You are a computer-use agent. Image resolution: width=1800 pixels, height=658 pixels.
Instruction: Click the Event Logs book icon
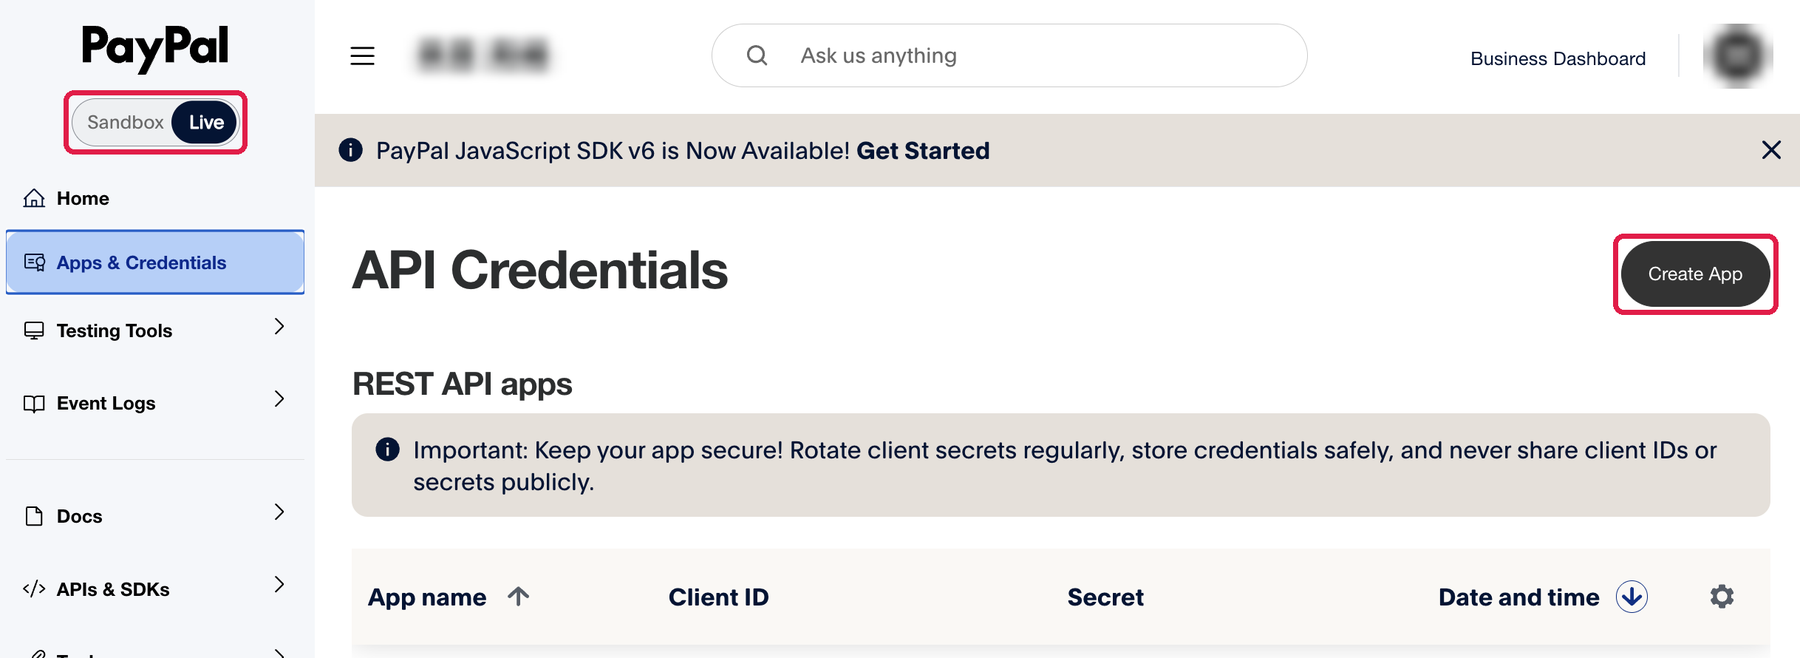coord(34,403)
